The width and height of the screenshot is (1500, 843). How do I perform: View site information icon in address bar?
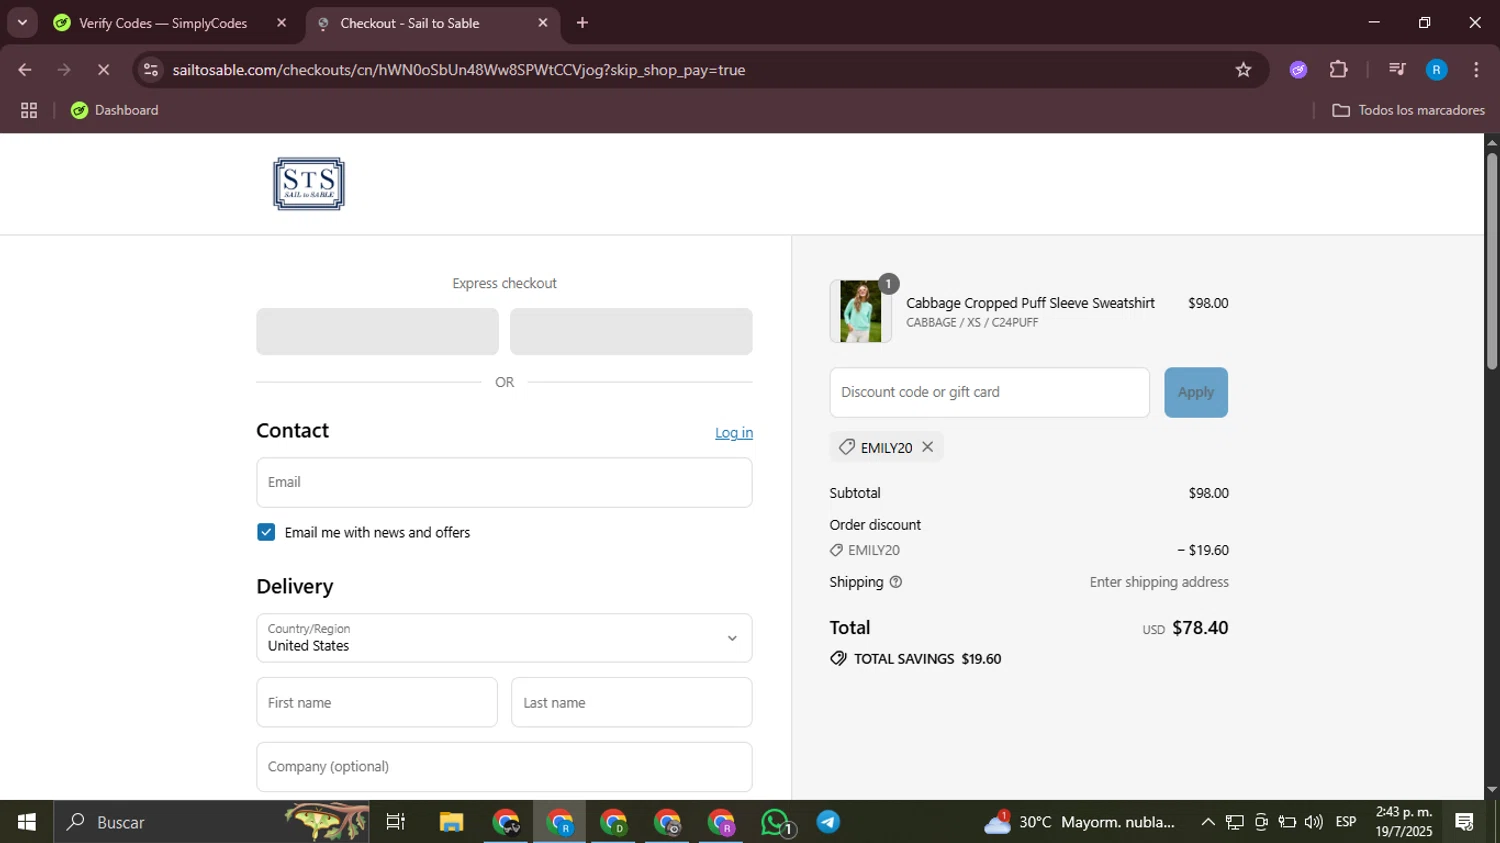151,70
